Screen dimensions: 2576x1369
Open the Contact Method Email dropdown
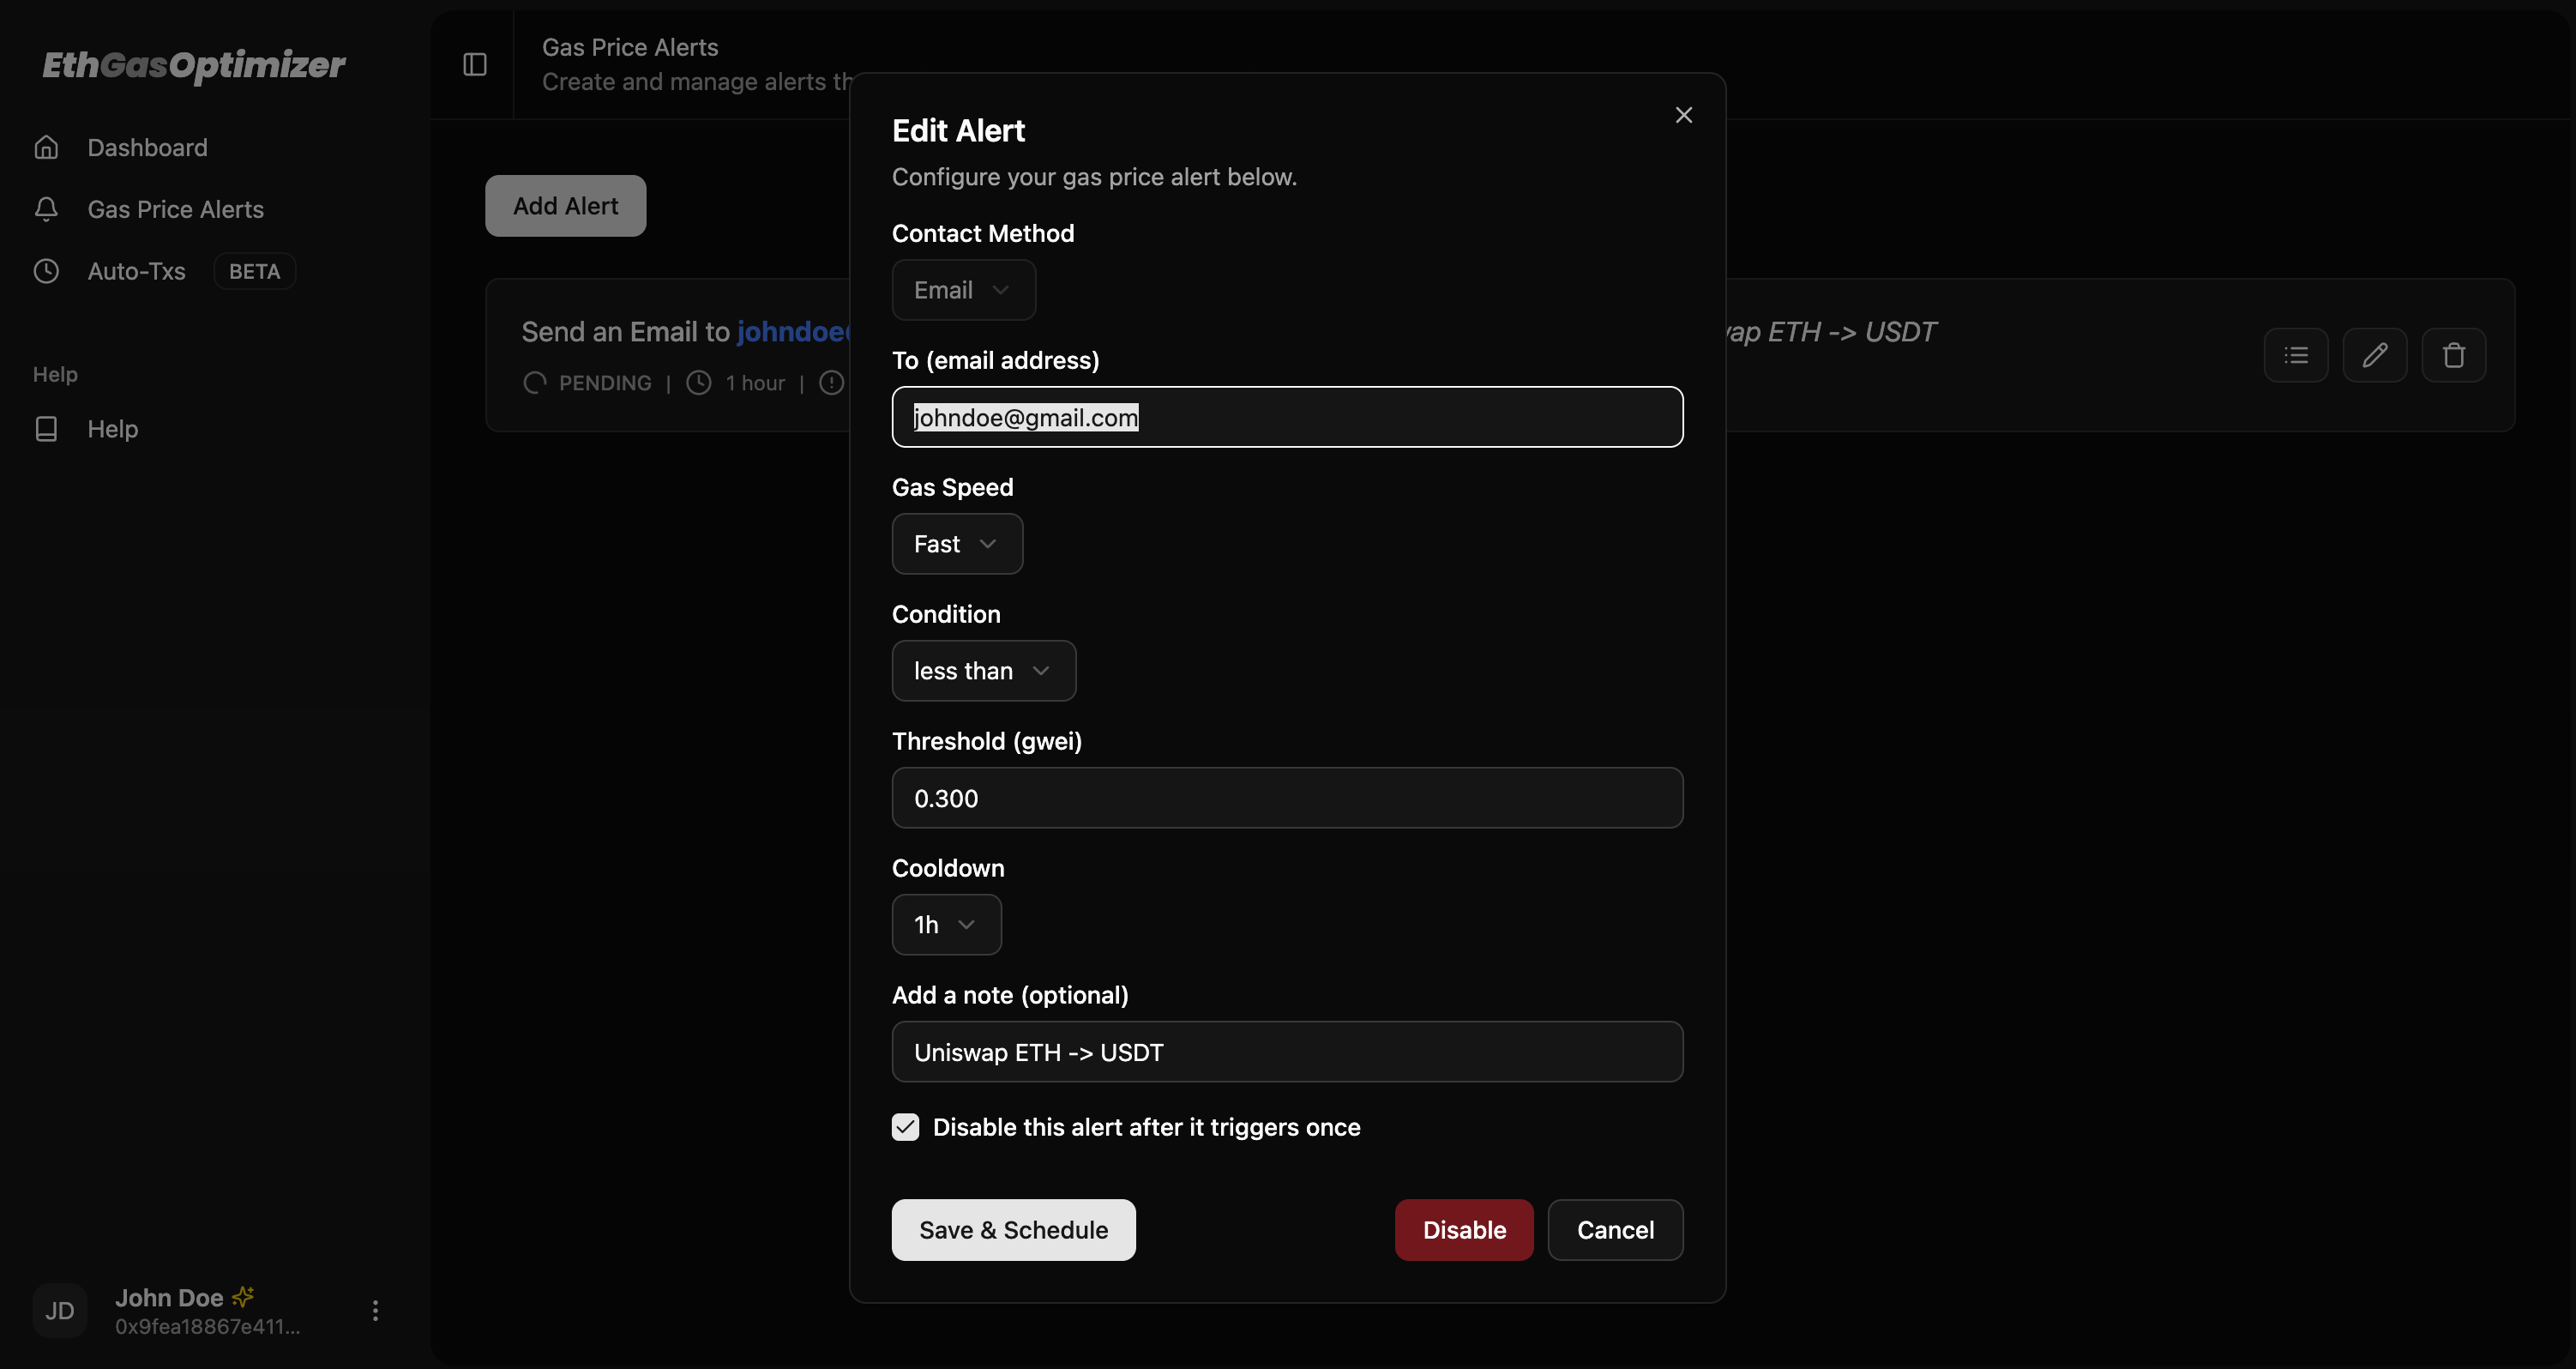[962, 290]
